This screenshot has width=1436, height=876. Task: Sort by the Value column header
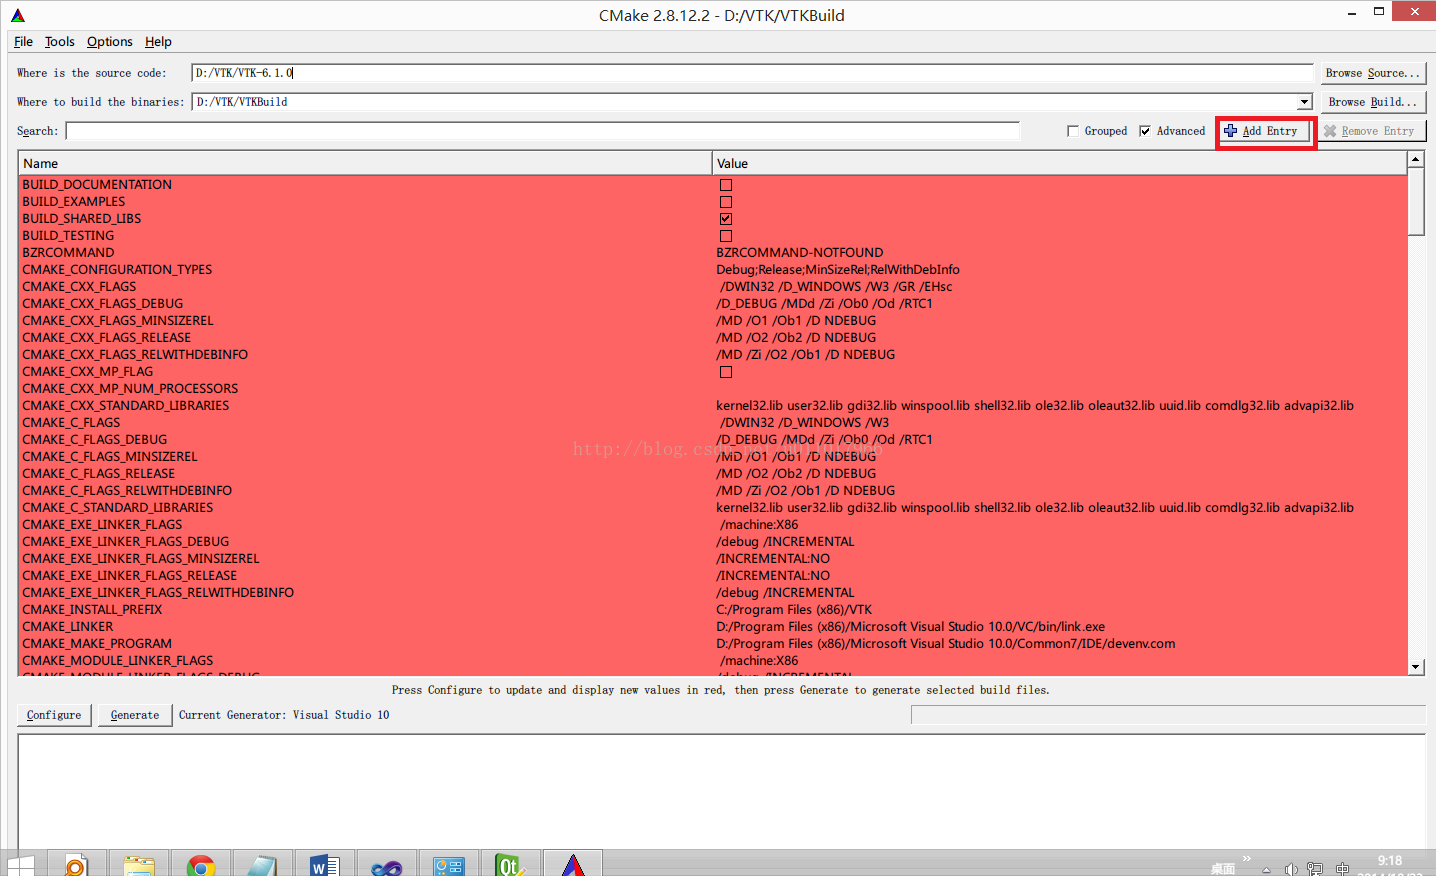[x=1059, y=163]
